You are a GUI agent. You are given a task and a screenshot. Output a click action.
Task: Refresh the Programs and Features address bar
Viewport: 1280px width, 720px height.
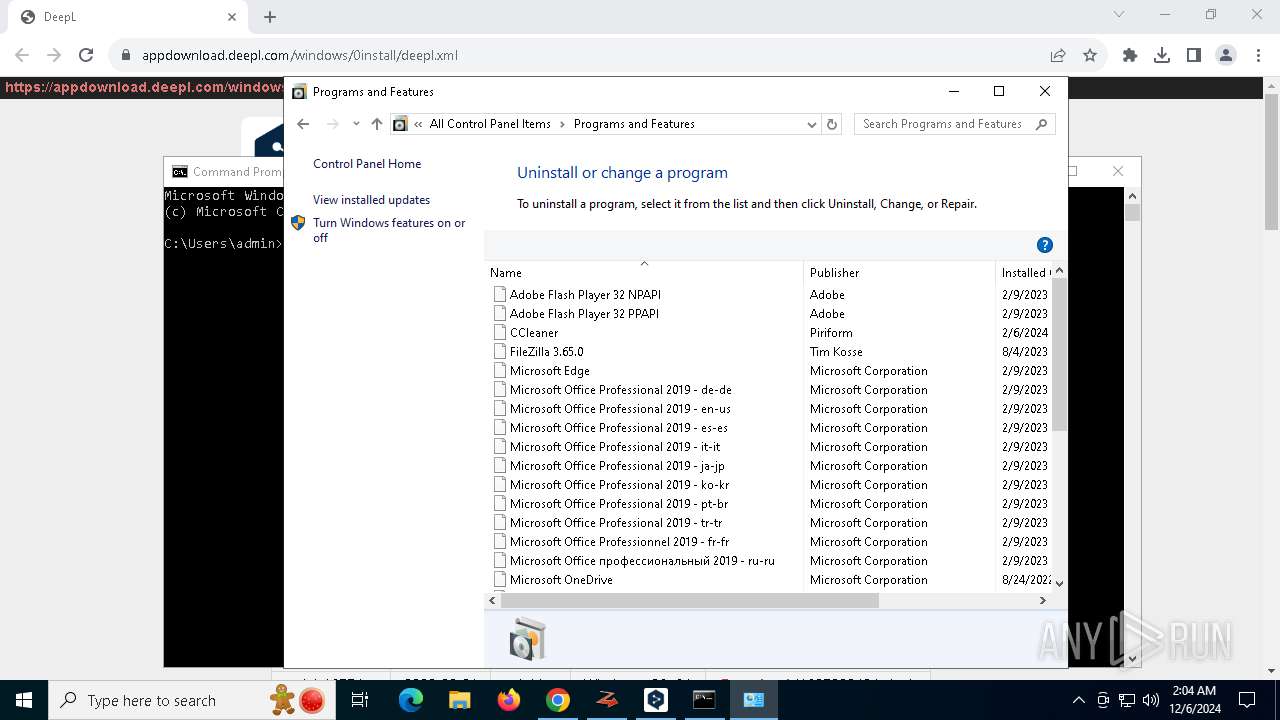coord(832,124)
